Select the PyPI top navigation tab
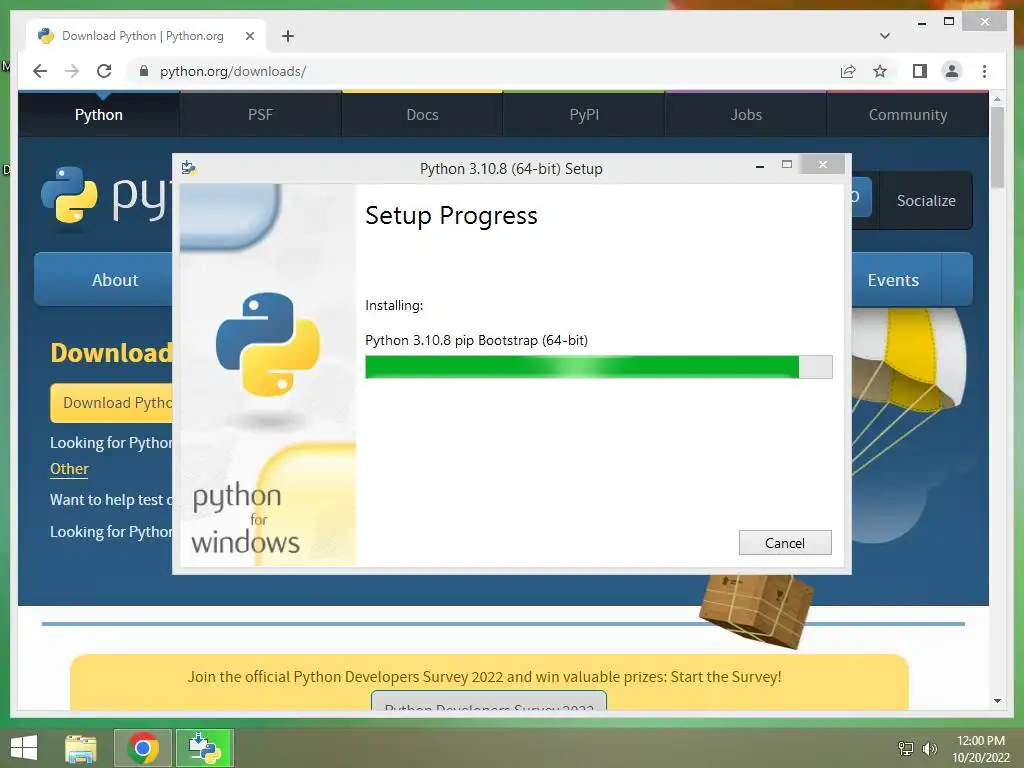 584,115
